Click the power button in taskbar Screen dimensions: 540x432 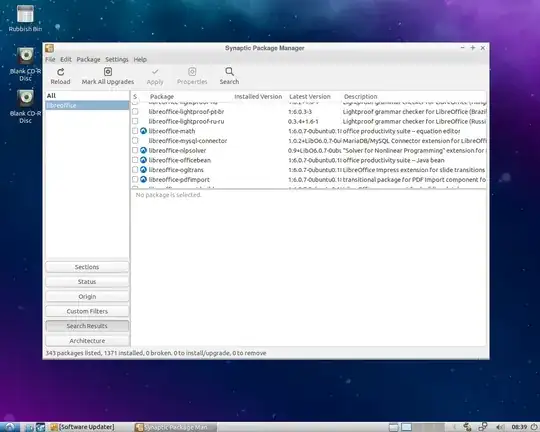click(535, 427)
